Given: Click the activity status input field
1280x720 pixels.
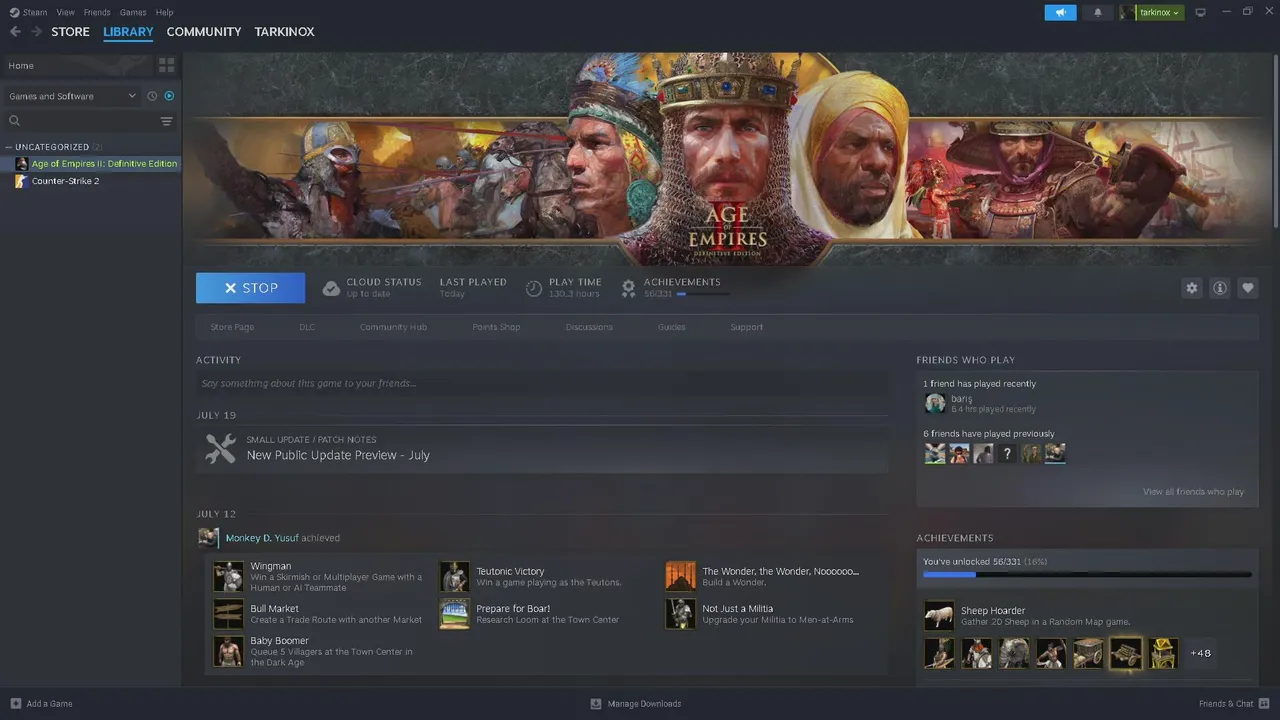Looking at the screenshot, I should coord(541,383).
